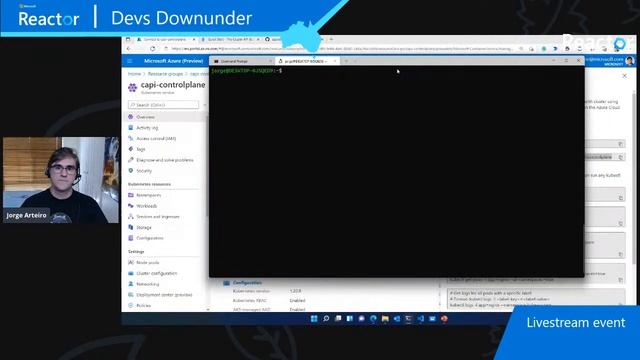Open Workloads under Kubernetes resources
640x360 pixels.
[147, 206]
